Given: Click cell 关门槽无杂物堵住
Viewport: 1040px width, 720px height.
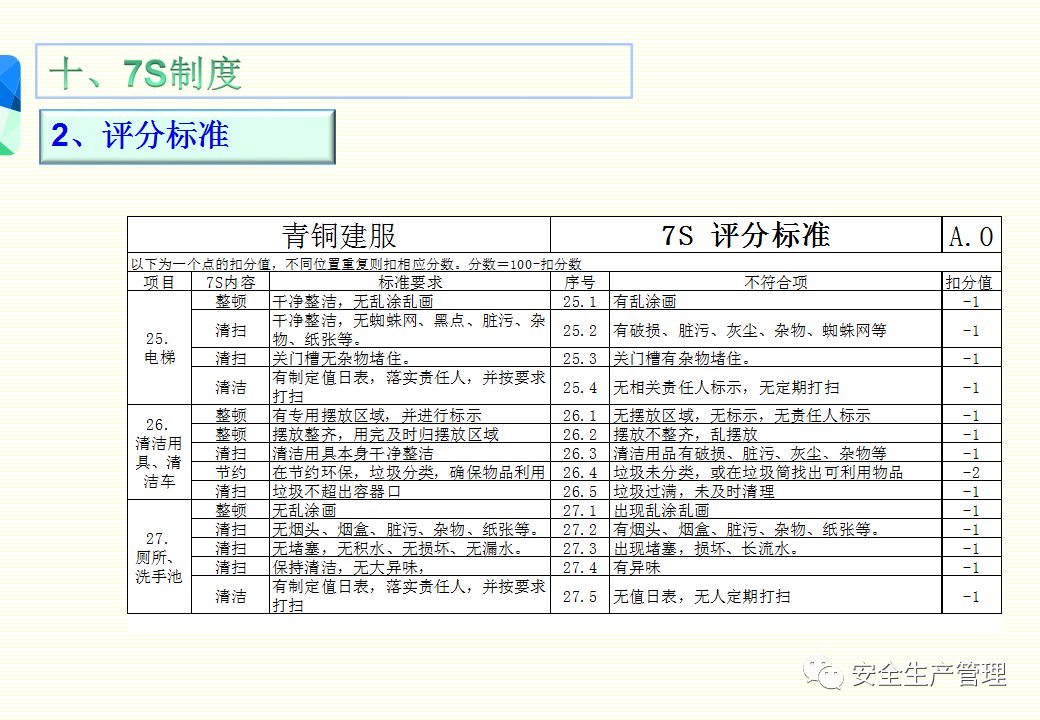Looking at the screenshot, I should pyautogui.click(x=410, y=358).
